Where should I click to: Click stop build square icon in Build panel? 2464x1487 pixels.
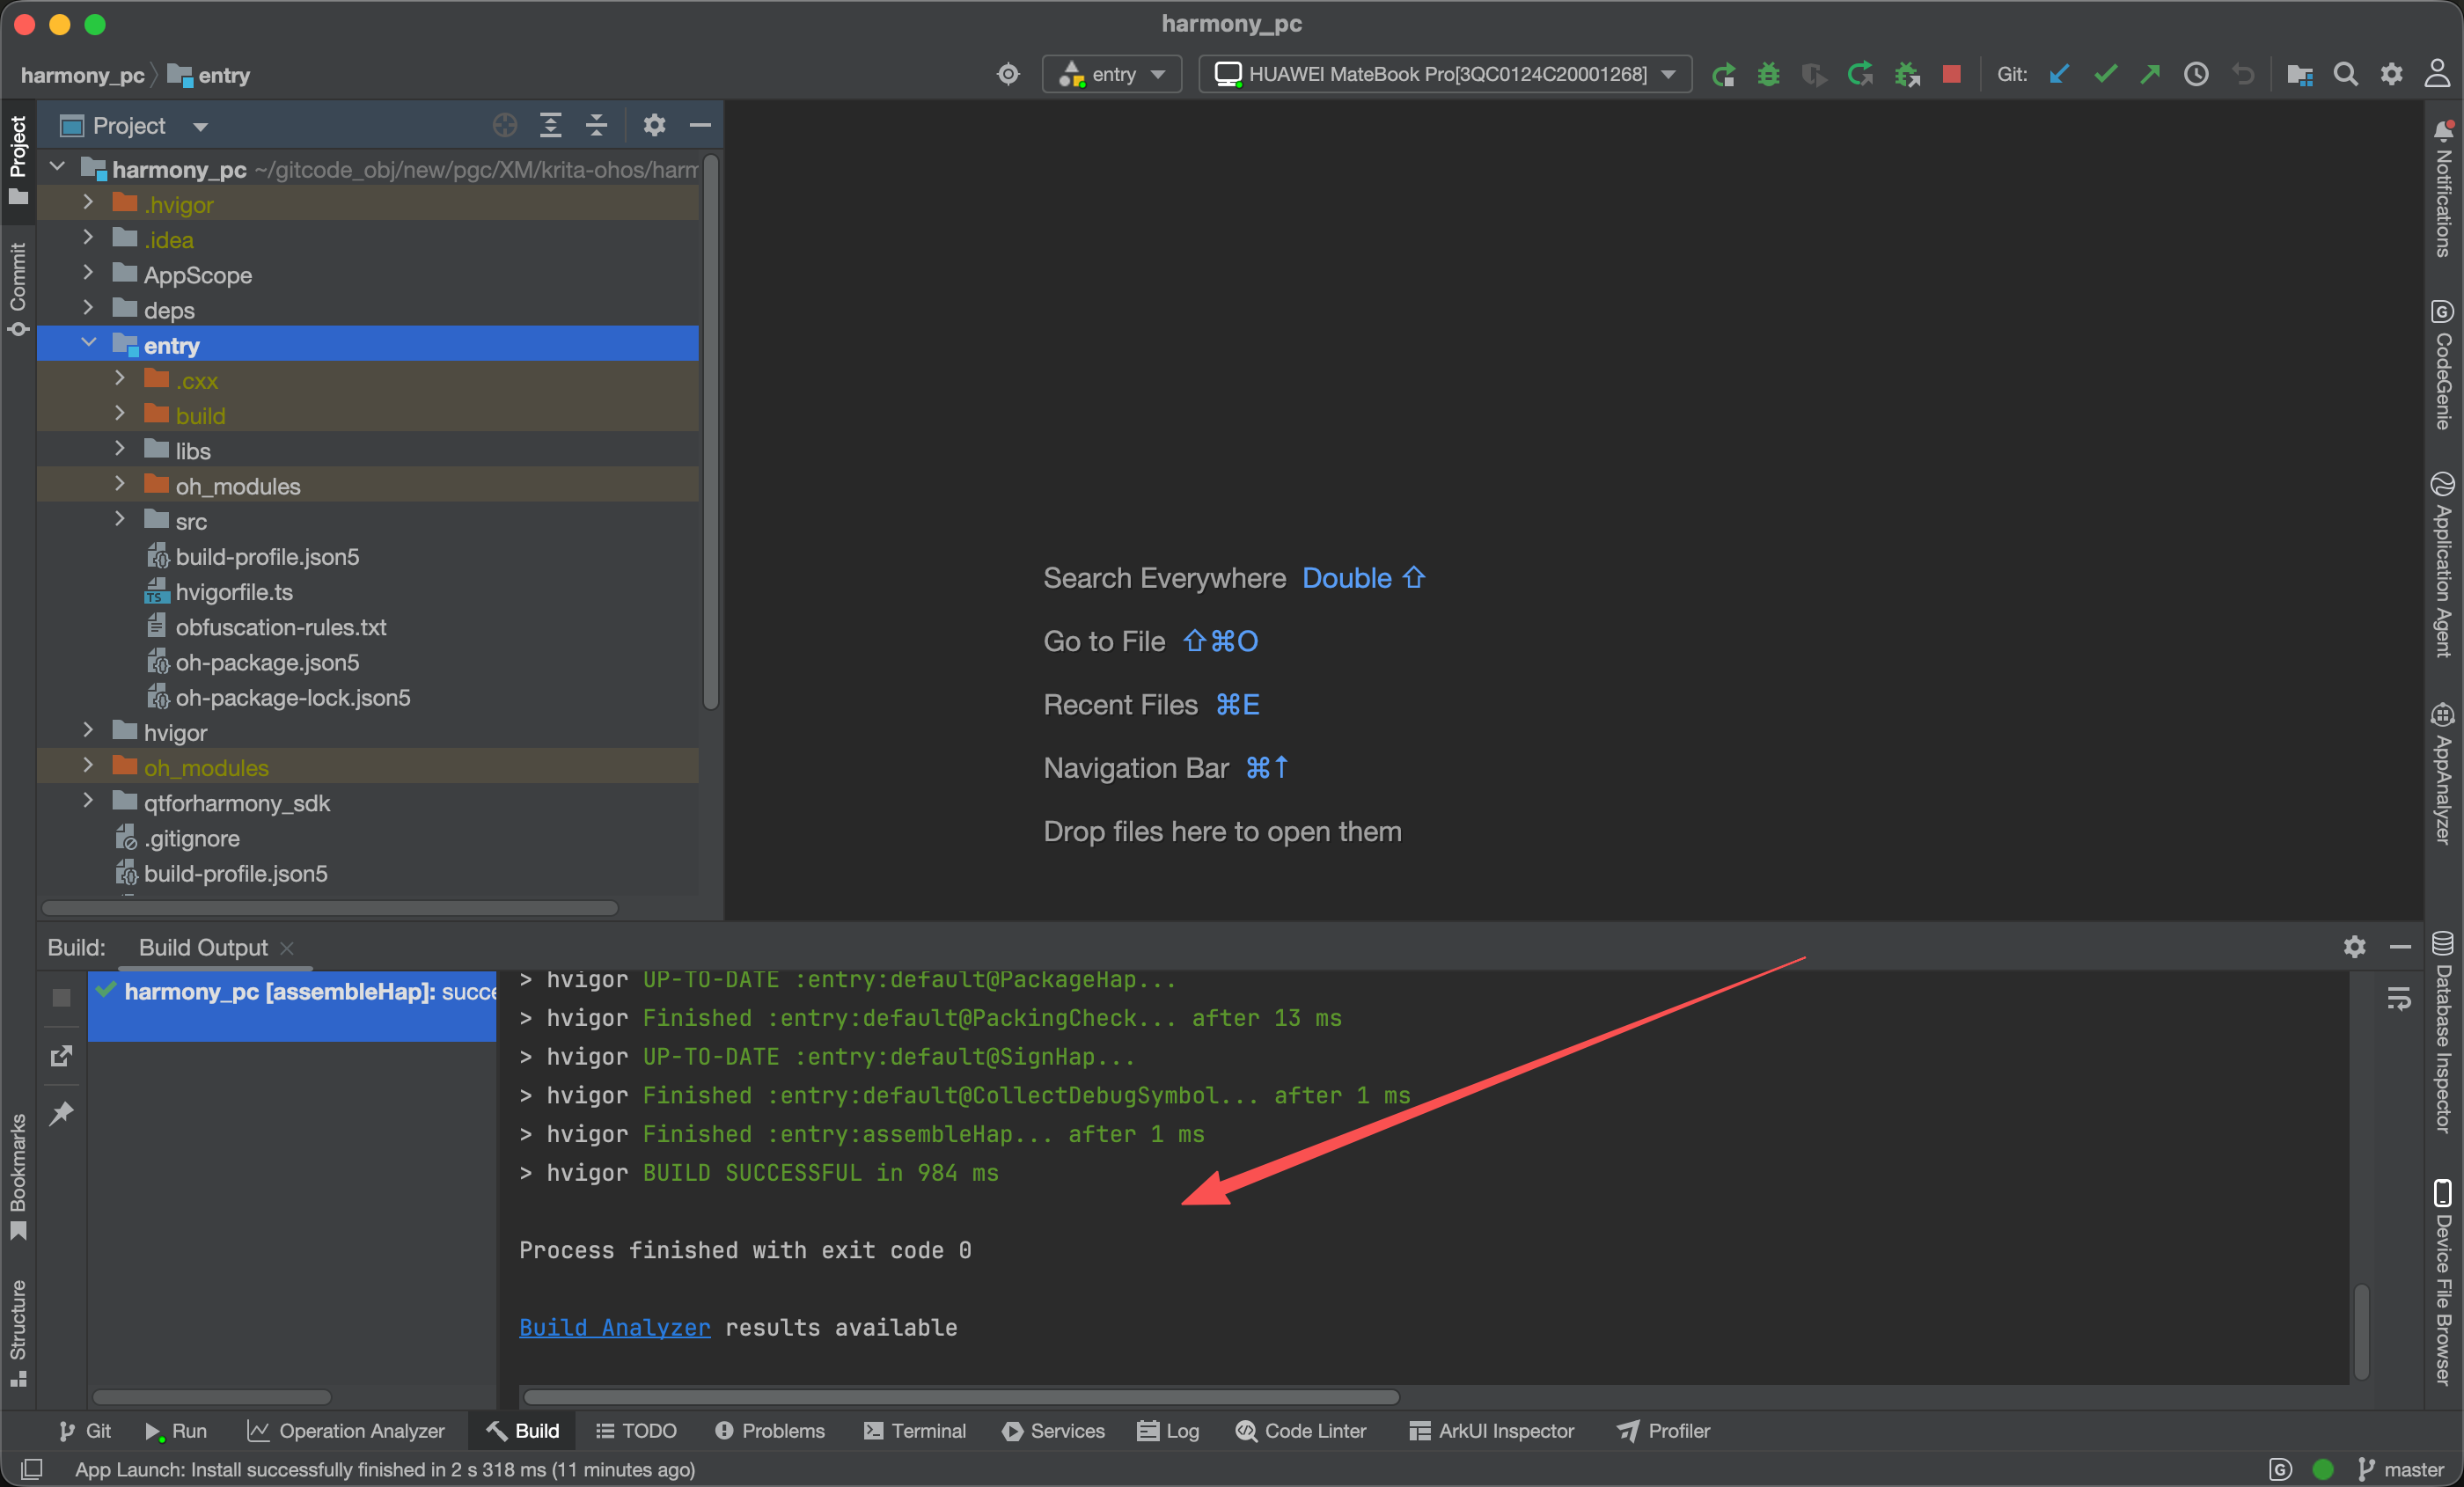pos(61,997)
